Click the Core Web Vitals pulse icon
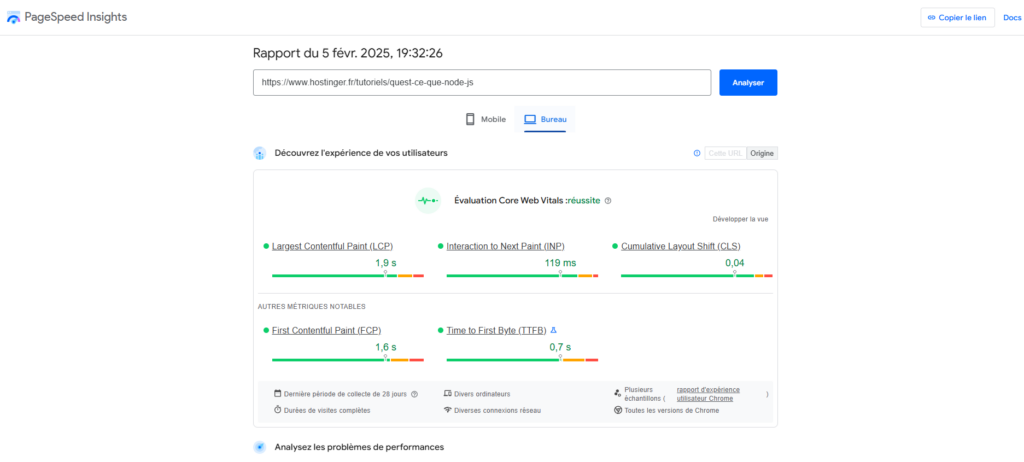Screen dimensions: 1024x462 pyautogui.click(x=428, y=200)
